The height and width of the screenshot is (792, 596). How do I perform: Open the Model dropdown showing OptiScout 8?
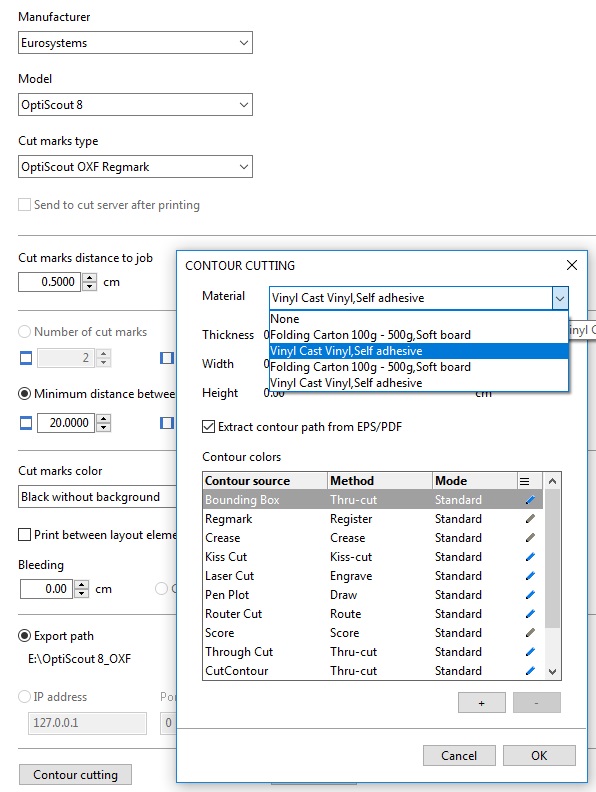pyautogui.click(x=135, y=105)
